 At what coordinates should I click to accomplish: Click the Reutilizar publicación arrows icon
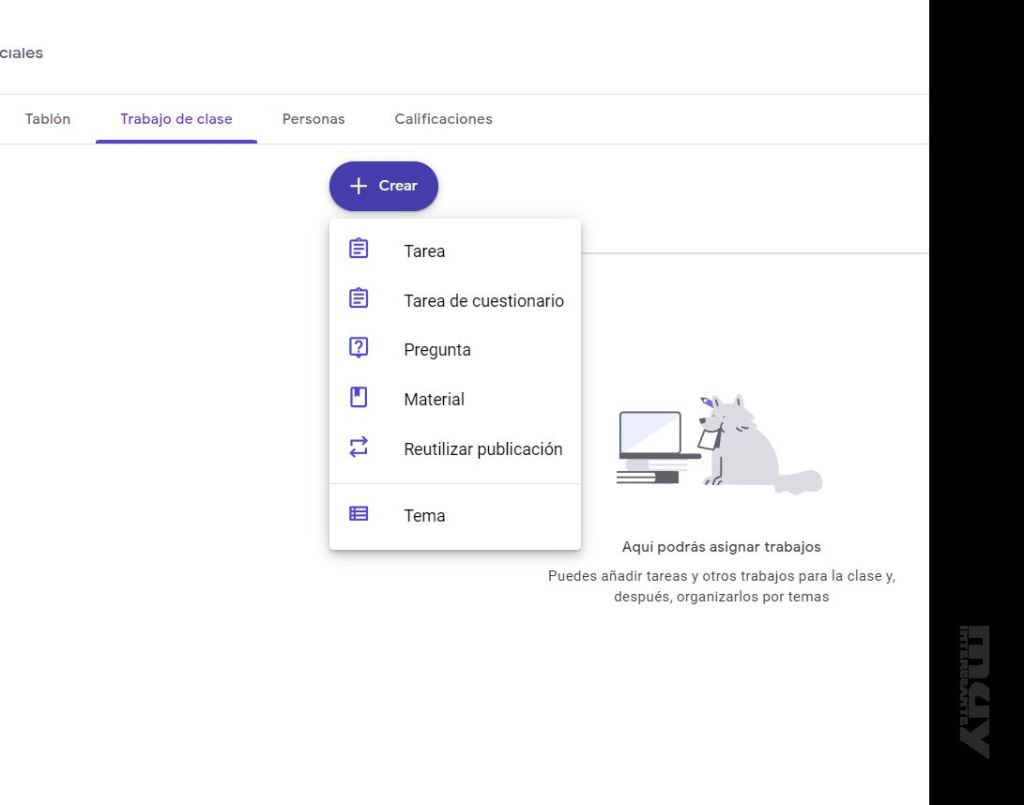coord(358,448)
